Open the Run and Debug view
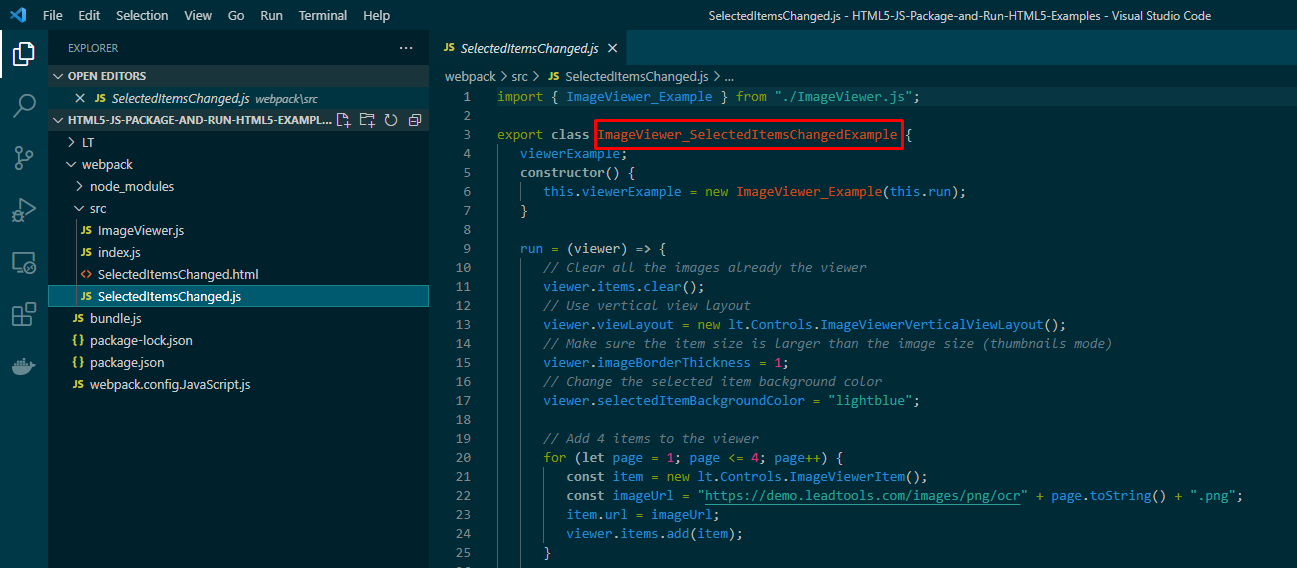The width and height of the screenshot is (1297, 568). [24, 210]
